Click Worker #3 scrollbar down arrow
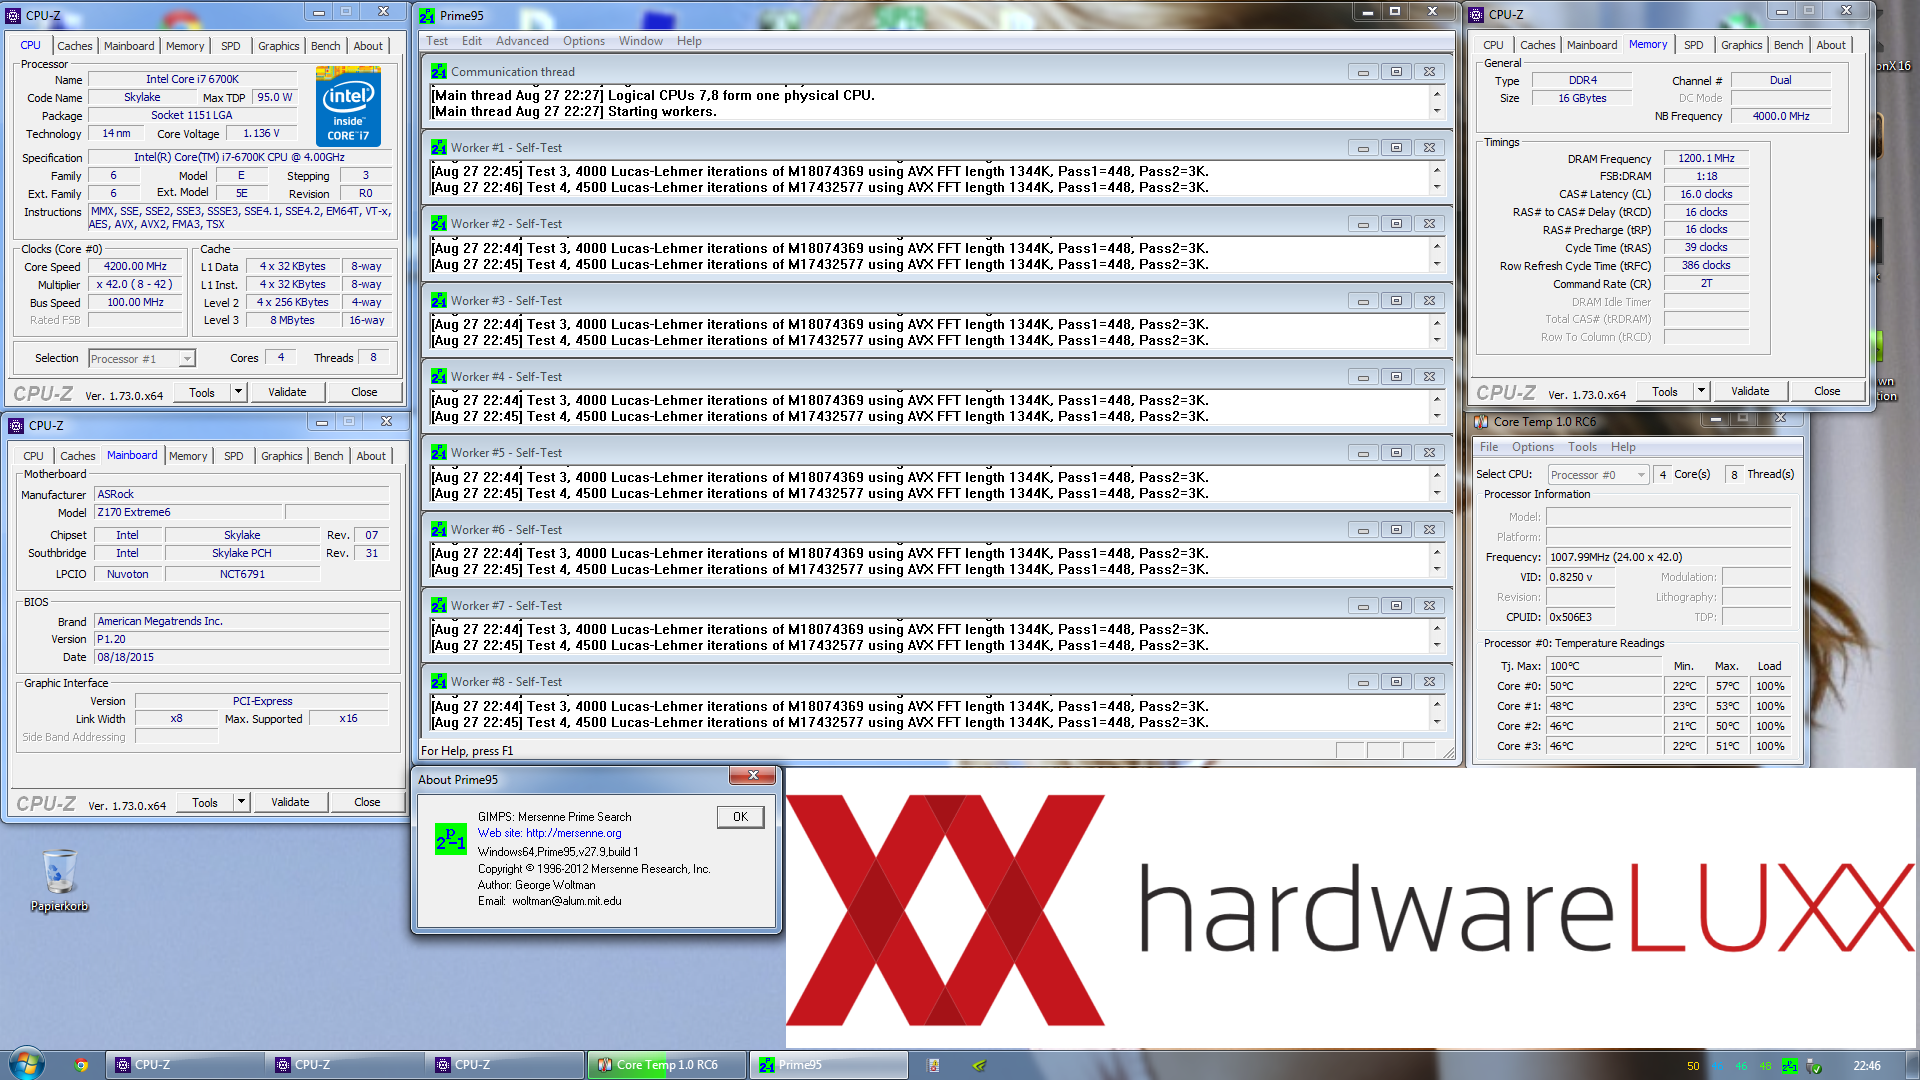Image resolution: width=1920 pixels, height=1080 pixels. [x=1437, y=340]
